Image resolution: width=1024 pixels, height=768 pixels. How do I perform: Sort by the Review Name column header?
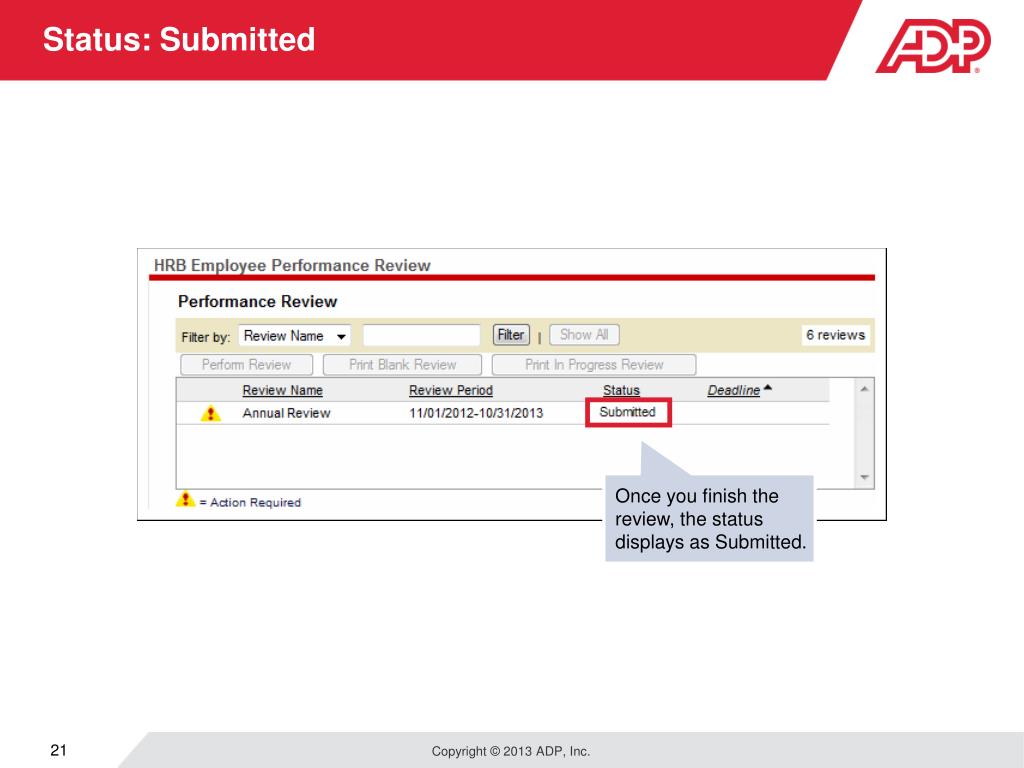click(x=282, y=391)
